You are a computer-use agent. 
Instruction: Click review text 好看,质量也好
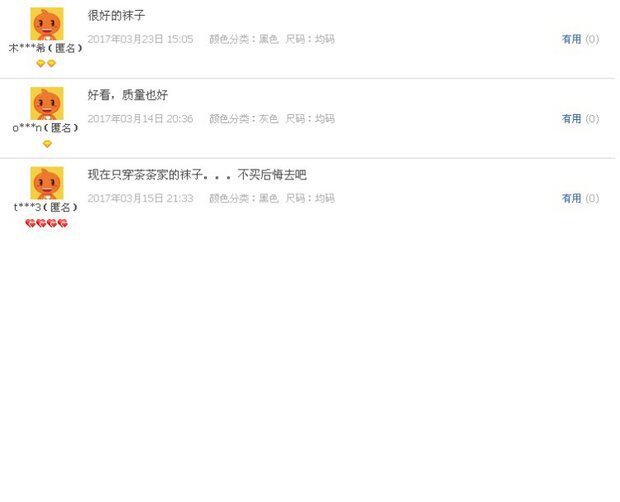[x=128, y=95]
